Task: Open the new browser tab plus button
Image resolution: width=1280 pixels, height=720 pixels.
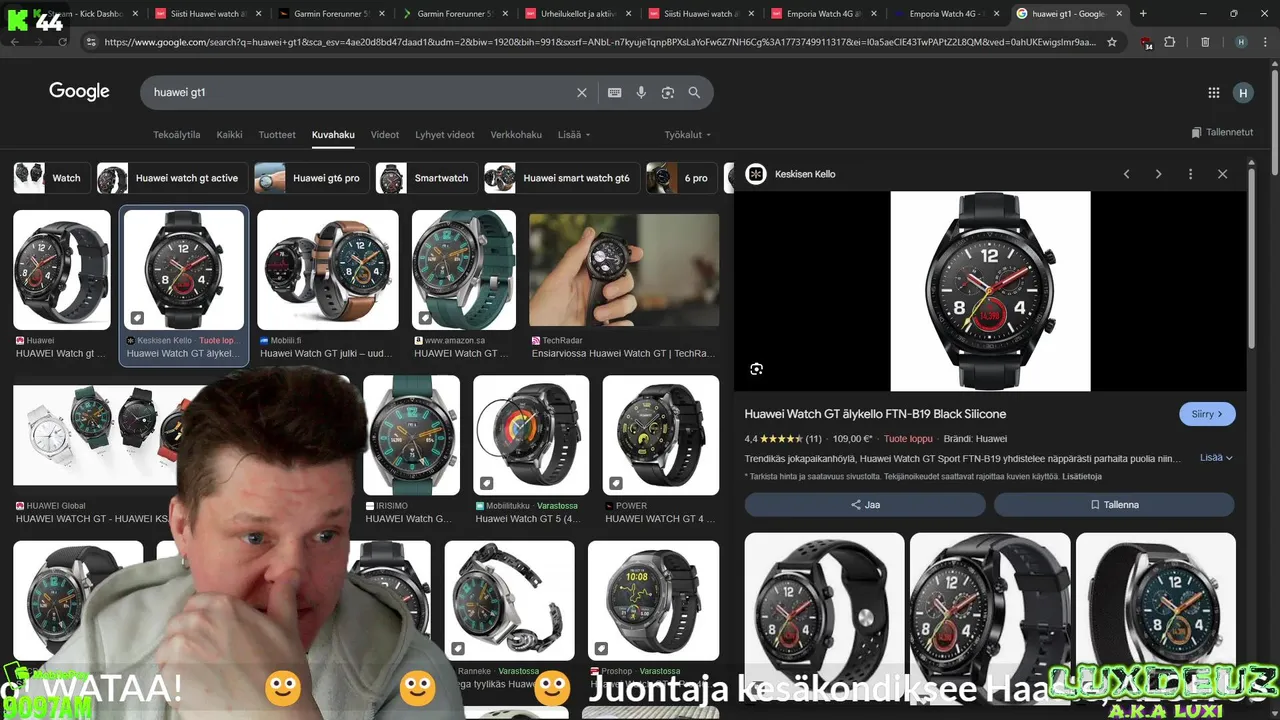Action: 1143,14
